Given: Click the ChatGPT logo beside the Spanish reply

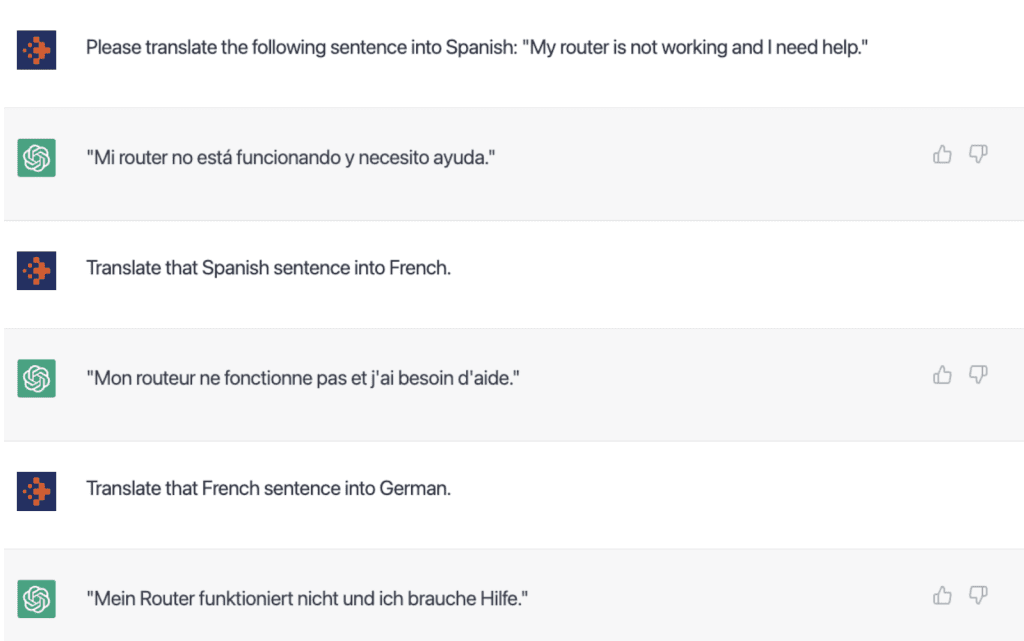Looking at the screenshot, I should click(x=37, y=157).
